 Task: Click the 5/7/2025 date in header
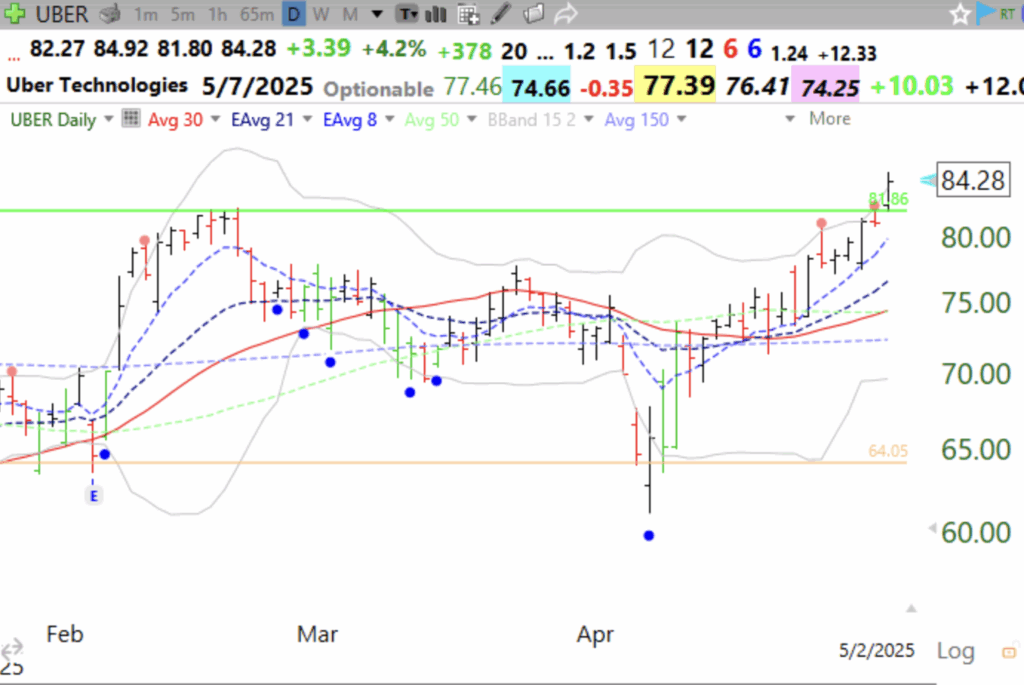pyautogui.click(x=257, y=86)
